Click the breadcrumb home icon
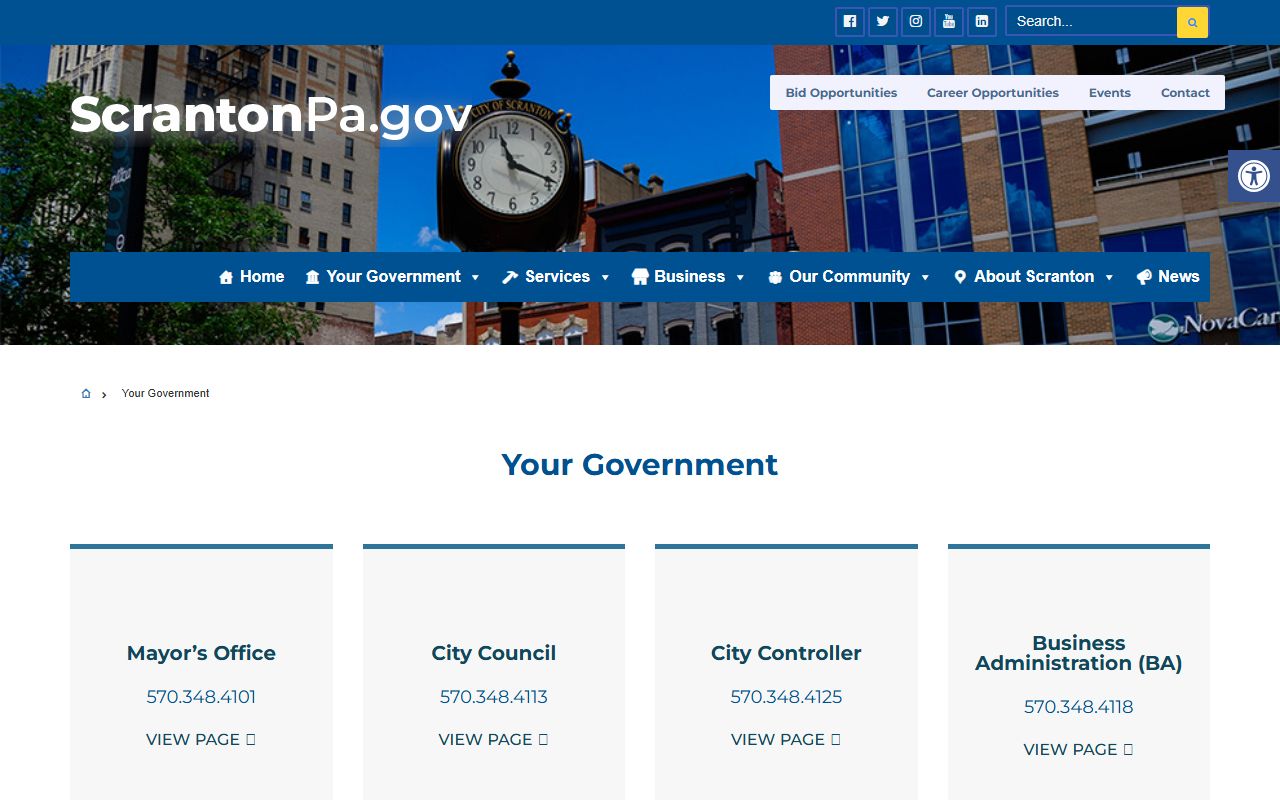1280x800 pixels. pos(86,394)
